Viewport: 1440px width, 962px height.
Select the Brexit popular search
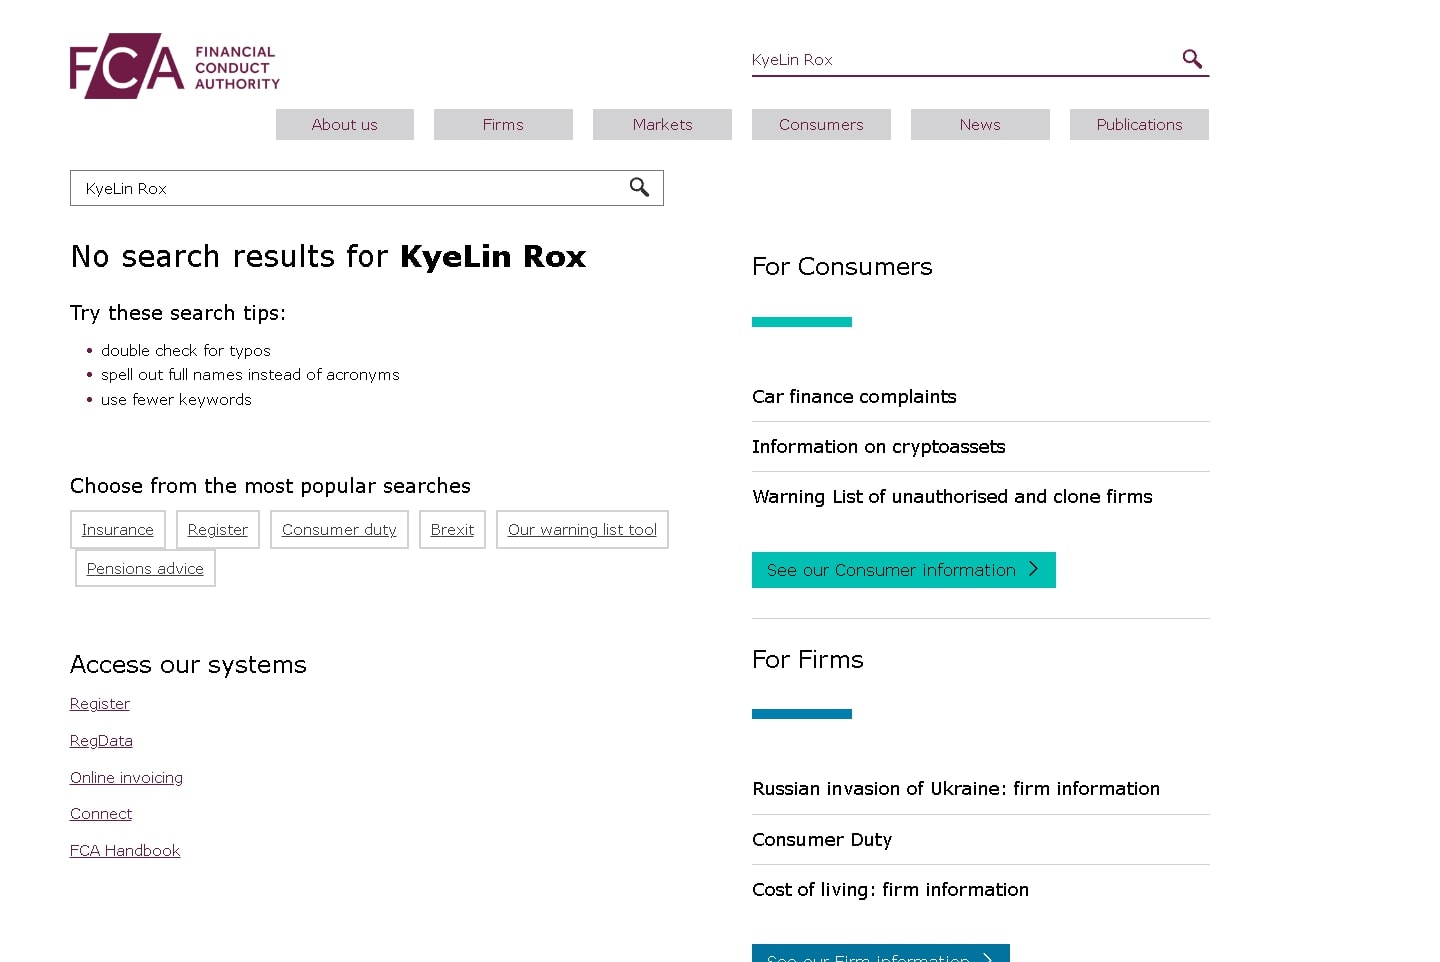(452, 529)
